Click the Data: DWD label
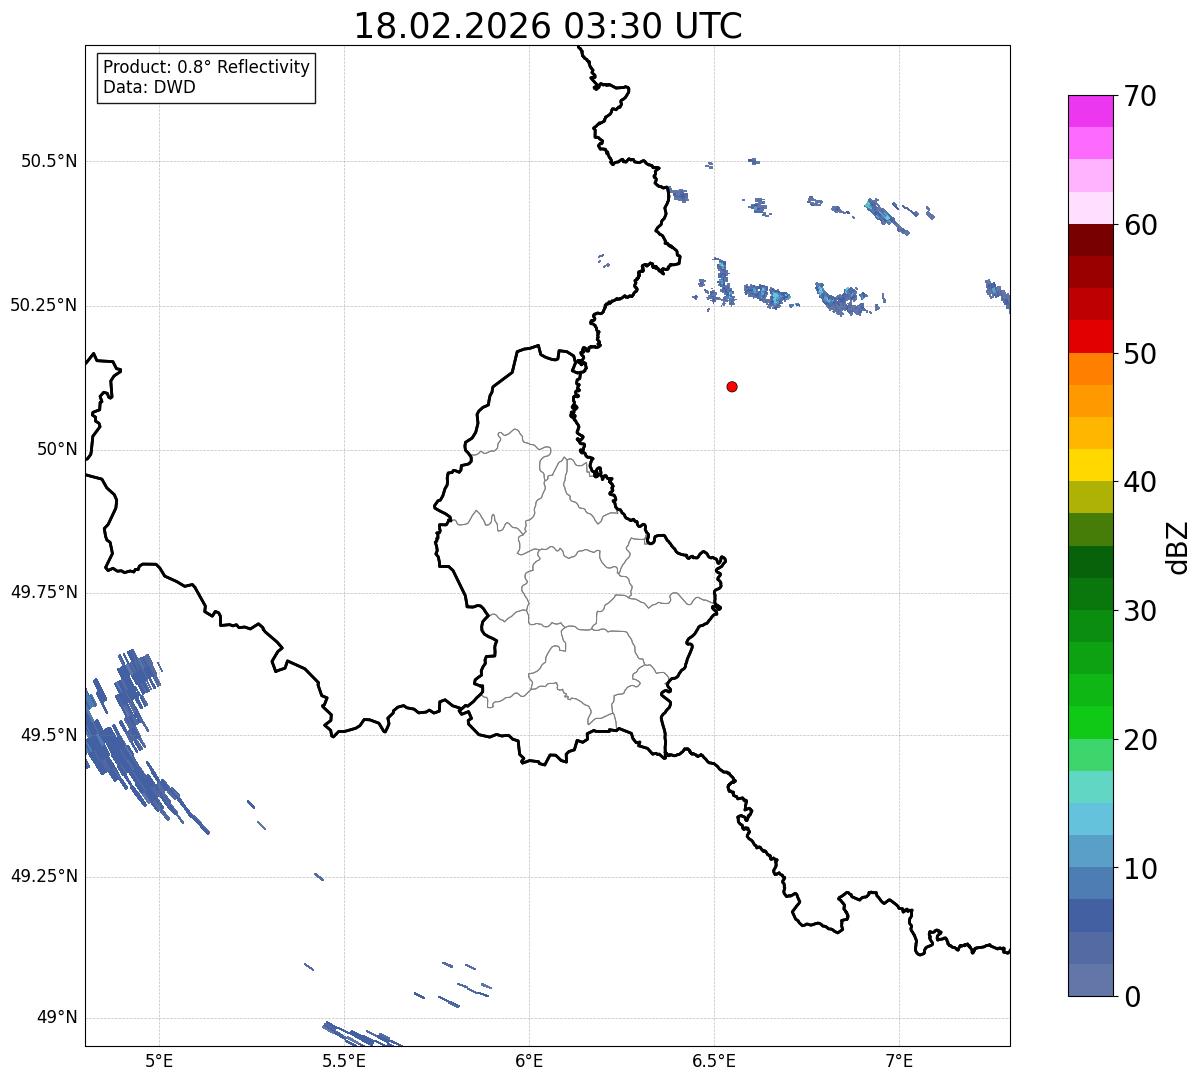The height and width of the screenshot is (1081, 1202). coord(149,87)
